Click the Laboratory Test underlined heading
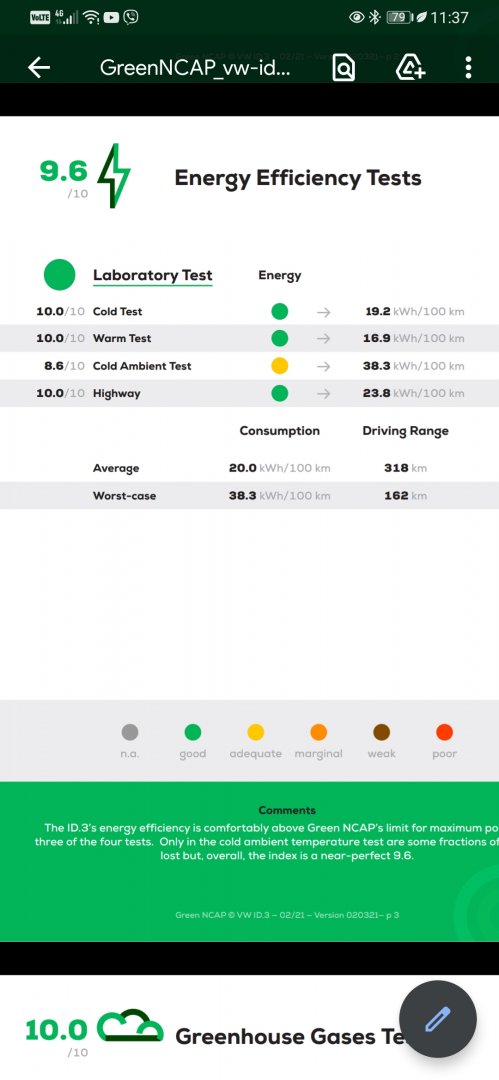This screenshot has width=499, height=1080. 153,276
